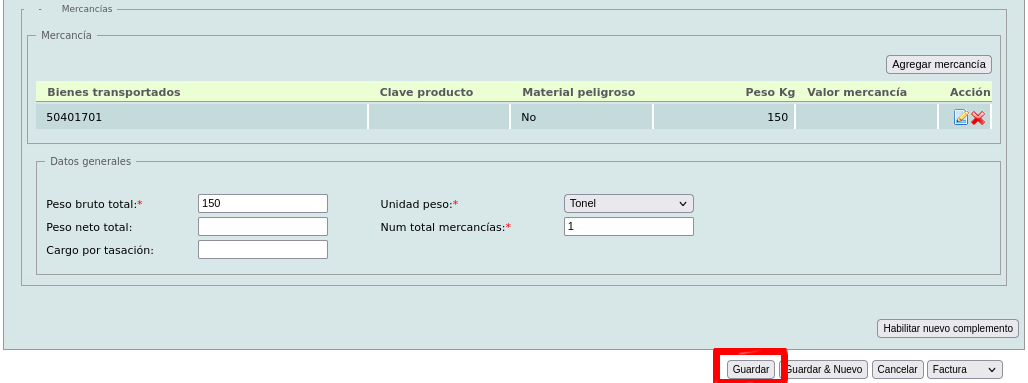
Task: Collapse the Mercancías section
Action: [40, 9]
